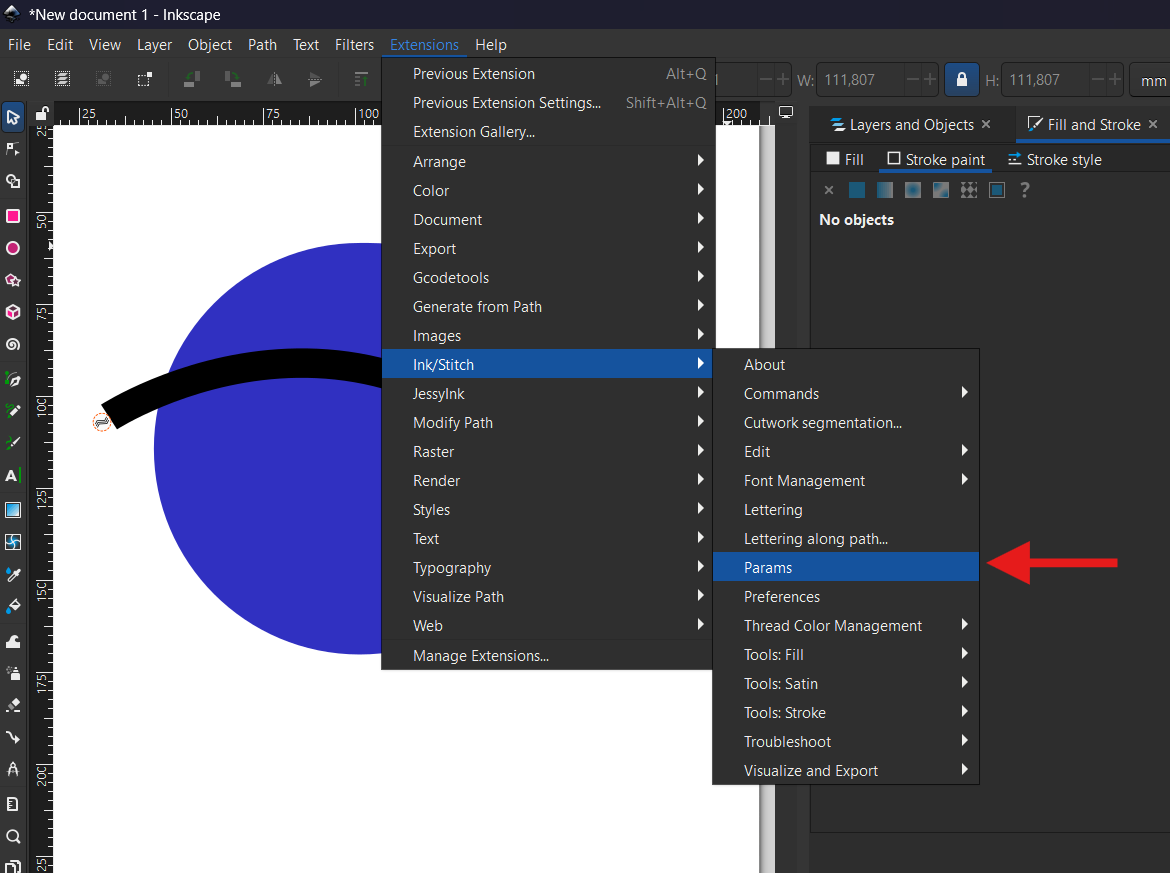
Task: Click the Deselect toolbar icon
Action: (104, 79)
